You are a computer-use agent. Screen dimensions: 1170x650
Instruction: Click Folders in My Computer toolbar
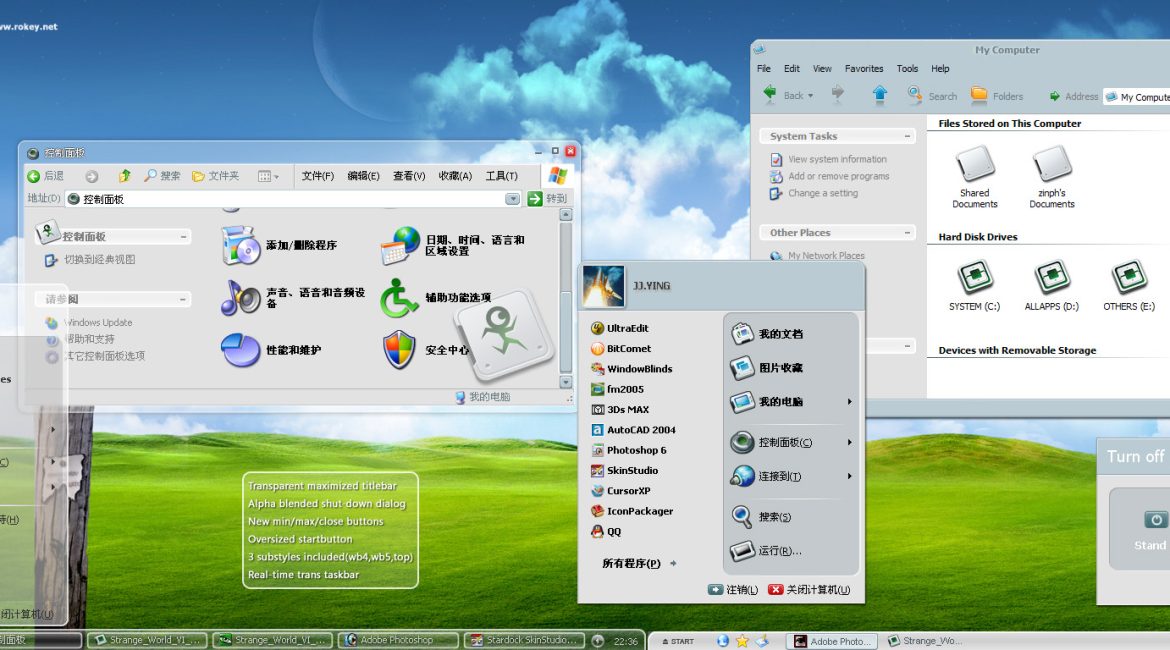[997, 96]
